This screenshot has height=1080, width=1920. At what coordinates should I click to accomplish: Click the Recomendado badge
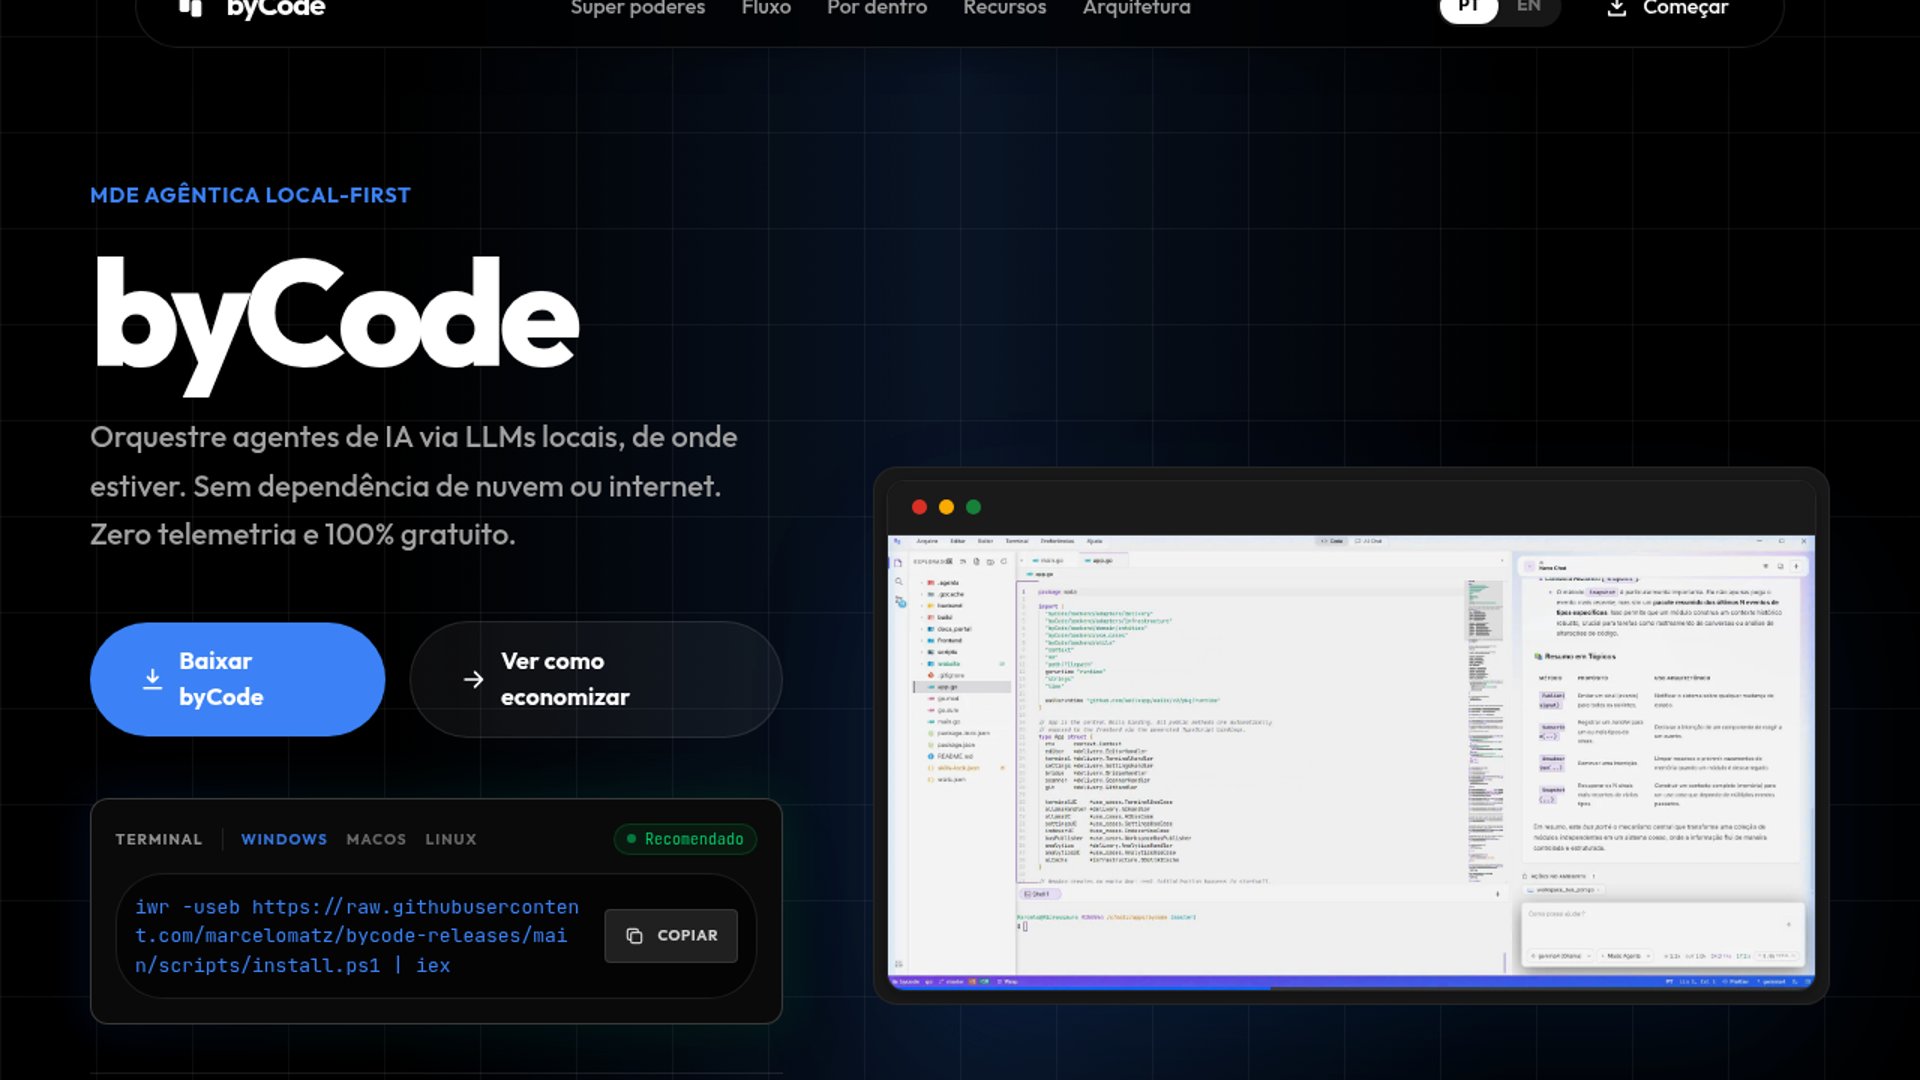[x=685, y=839]
